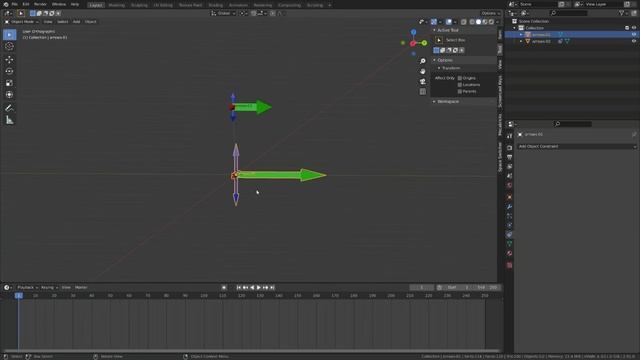
Task: Open the Material properties icon
Action: click(x=509, y=253)
